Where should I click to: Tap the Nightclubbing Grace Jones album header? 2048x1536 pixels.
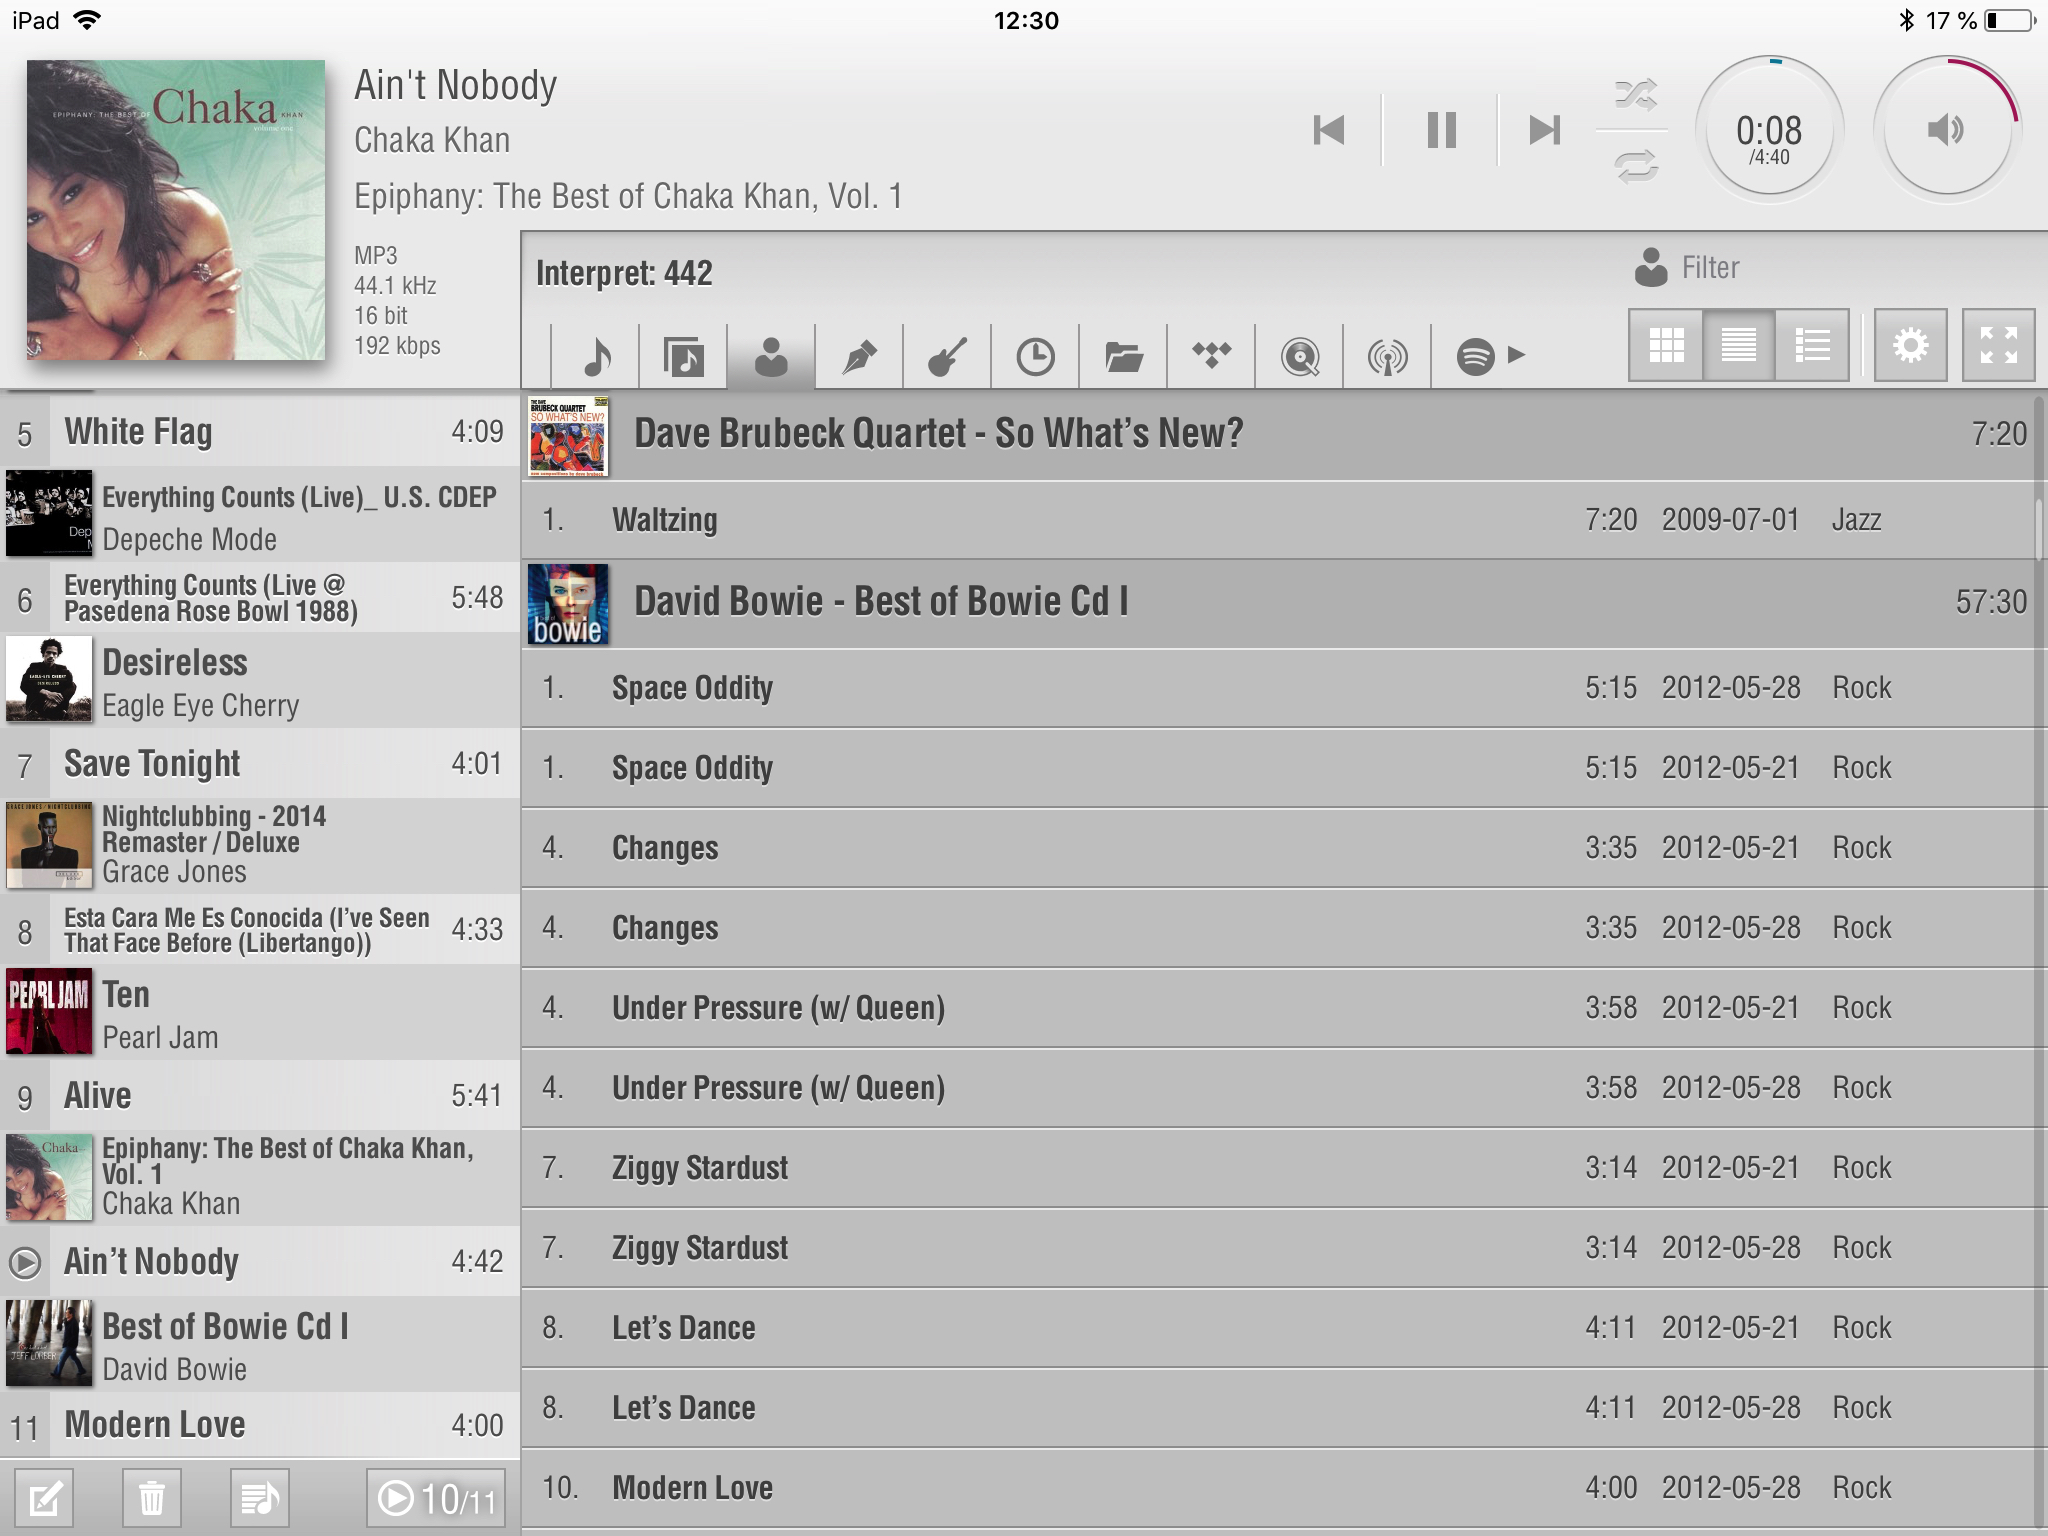point(260,846)
